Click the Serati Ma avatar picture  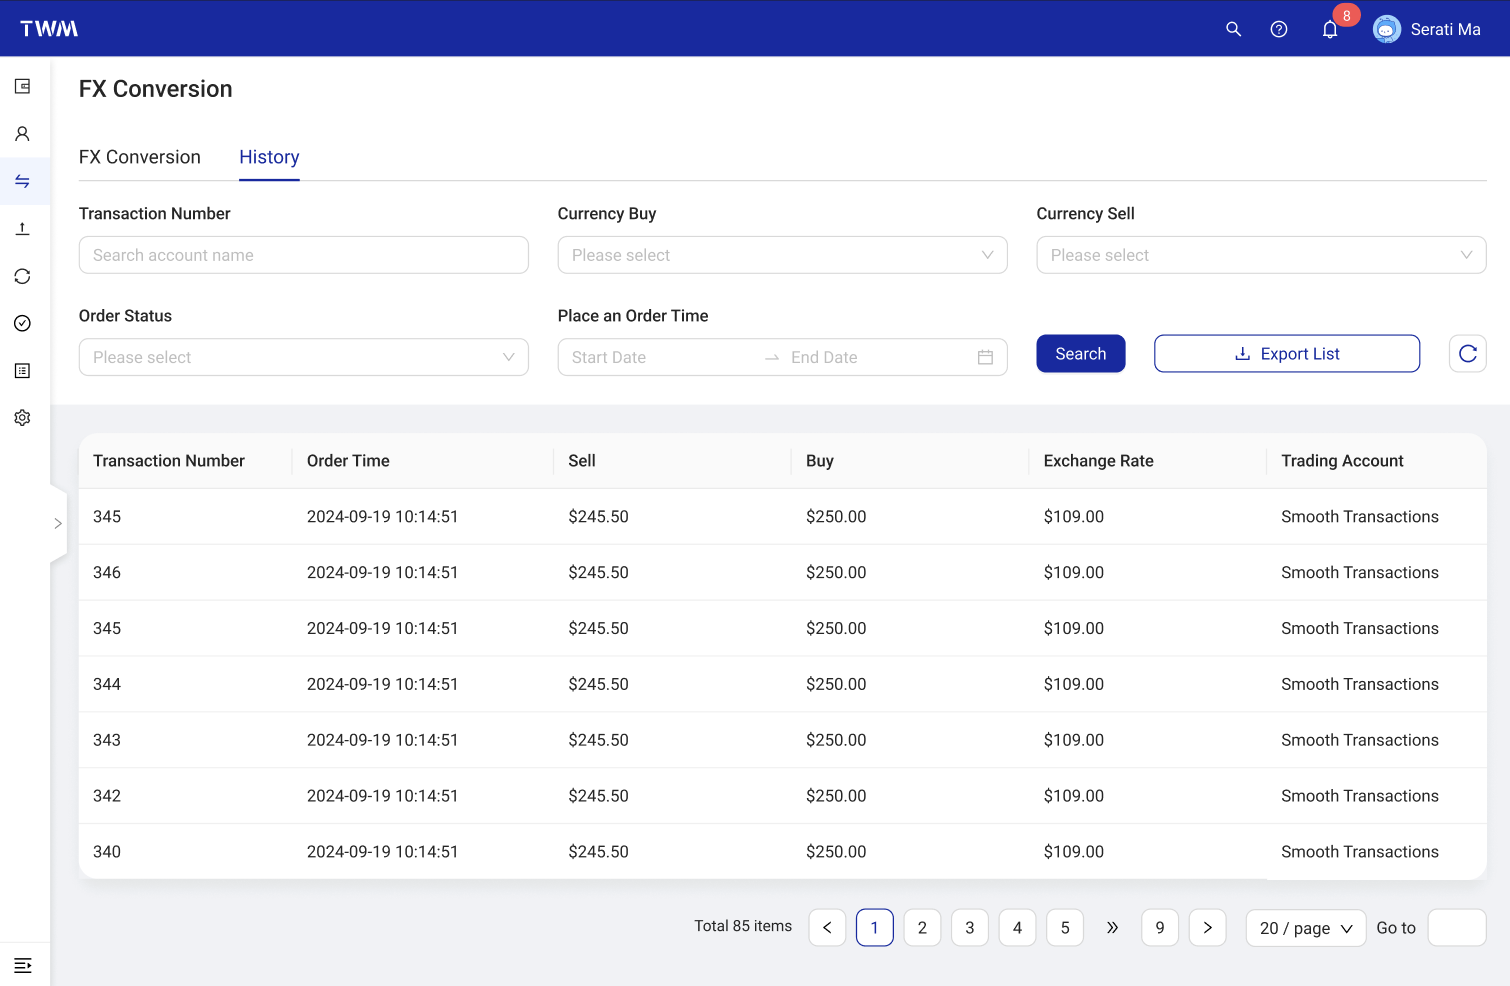1386,29
